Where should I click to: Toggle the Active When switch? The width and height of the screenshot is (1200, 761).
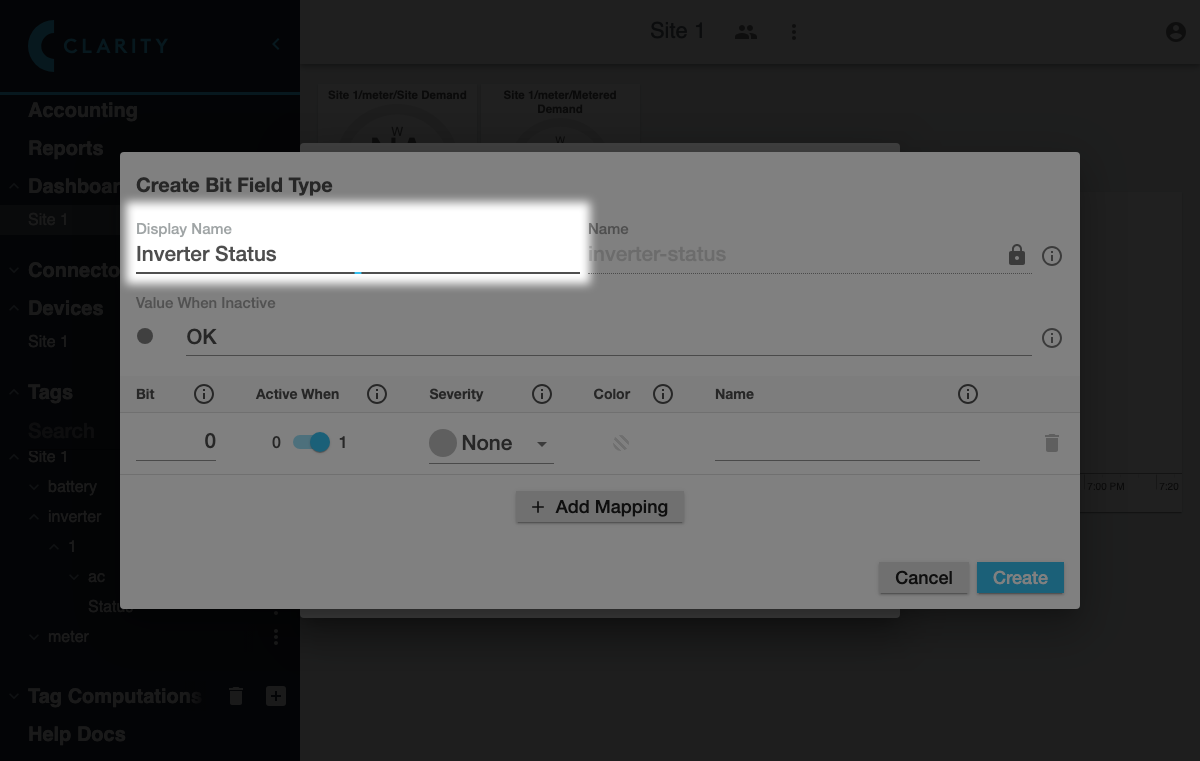click(x=311, y=442)
